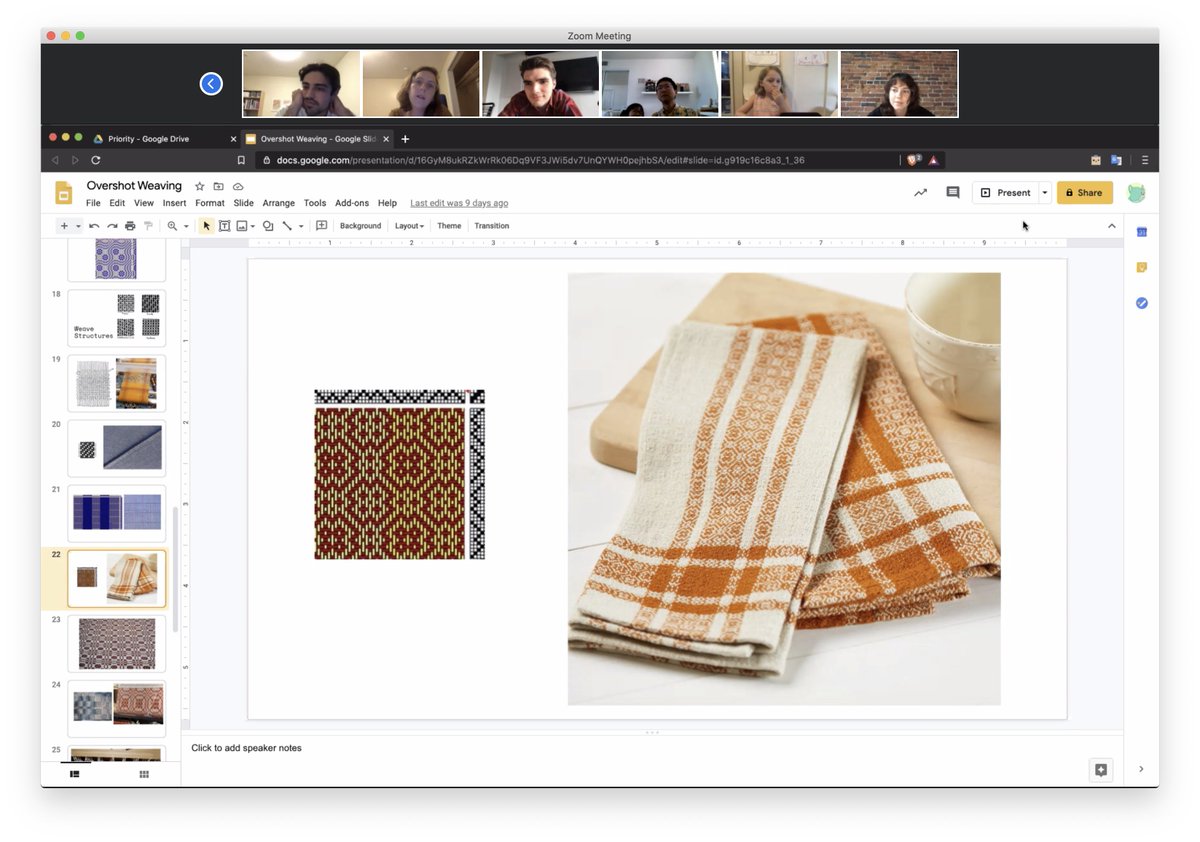Open the line type dropdown arrow
The height and width of the screenshot is (842, 1200).
pyautogui.click(x=301, y=226)
